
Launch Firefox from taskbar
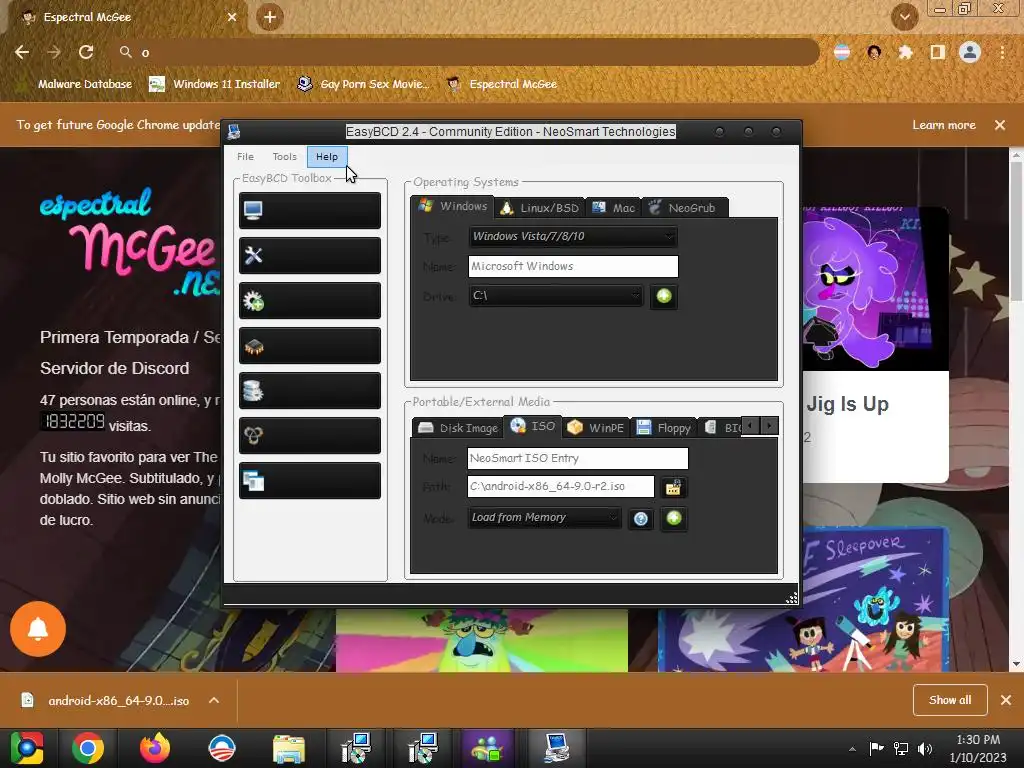pyautogui.click(x=155, y=748)
